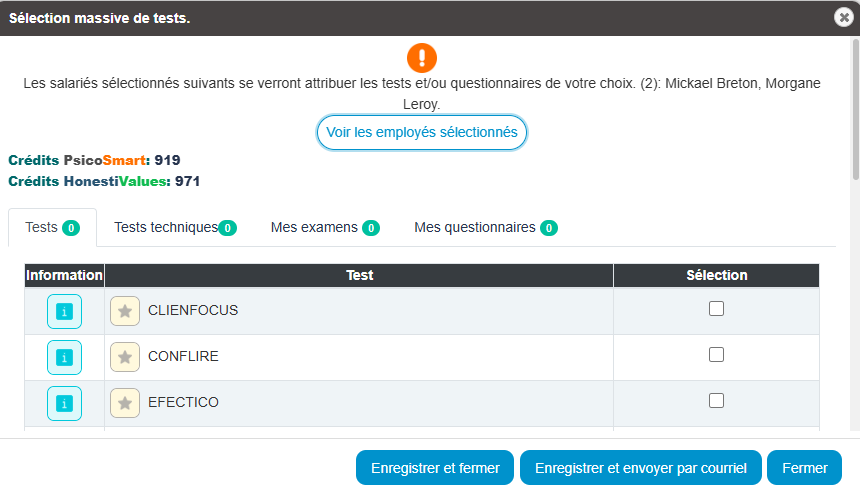Open info icon for CONFLIRE test

click(x=64, y=357)
